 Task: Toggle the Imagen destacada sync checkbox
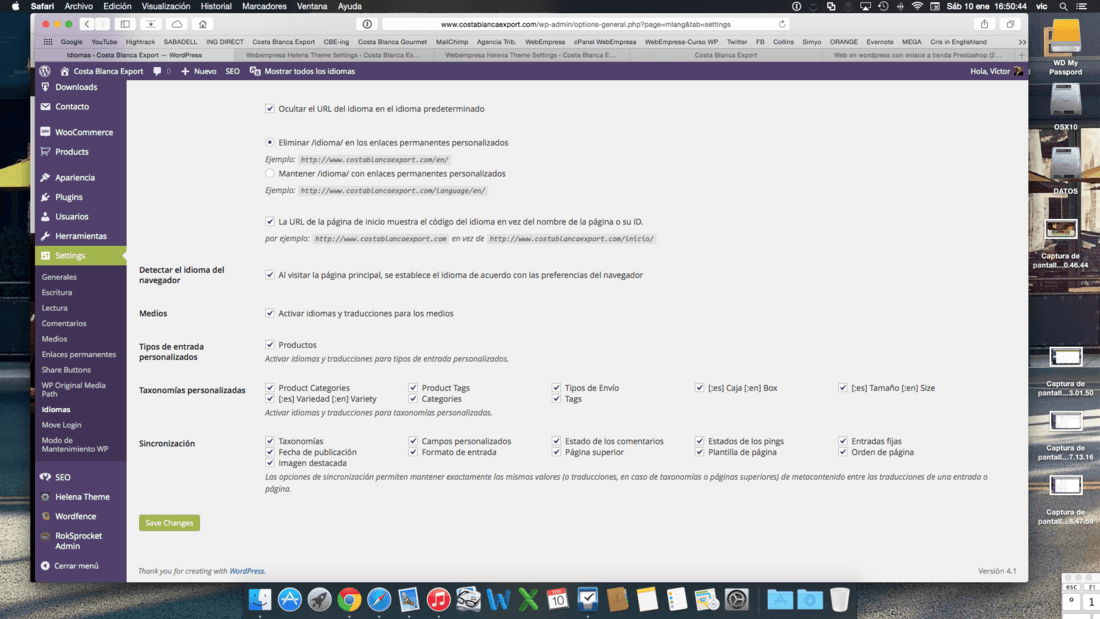(269, 463)
